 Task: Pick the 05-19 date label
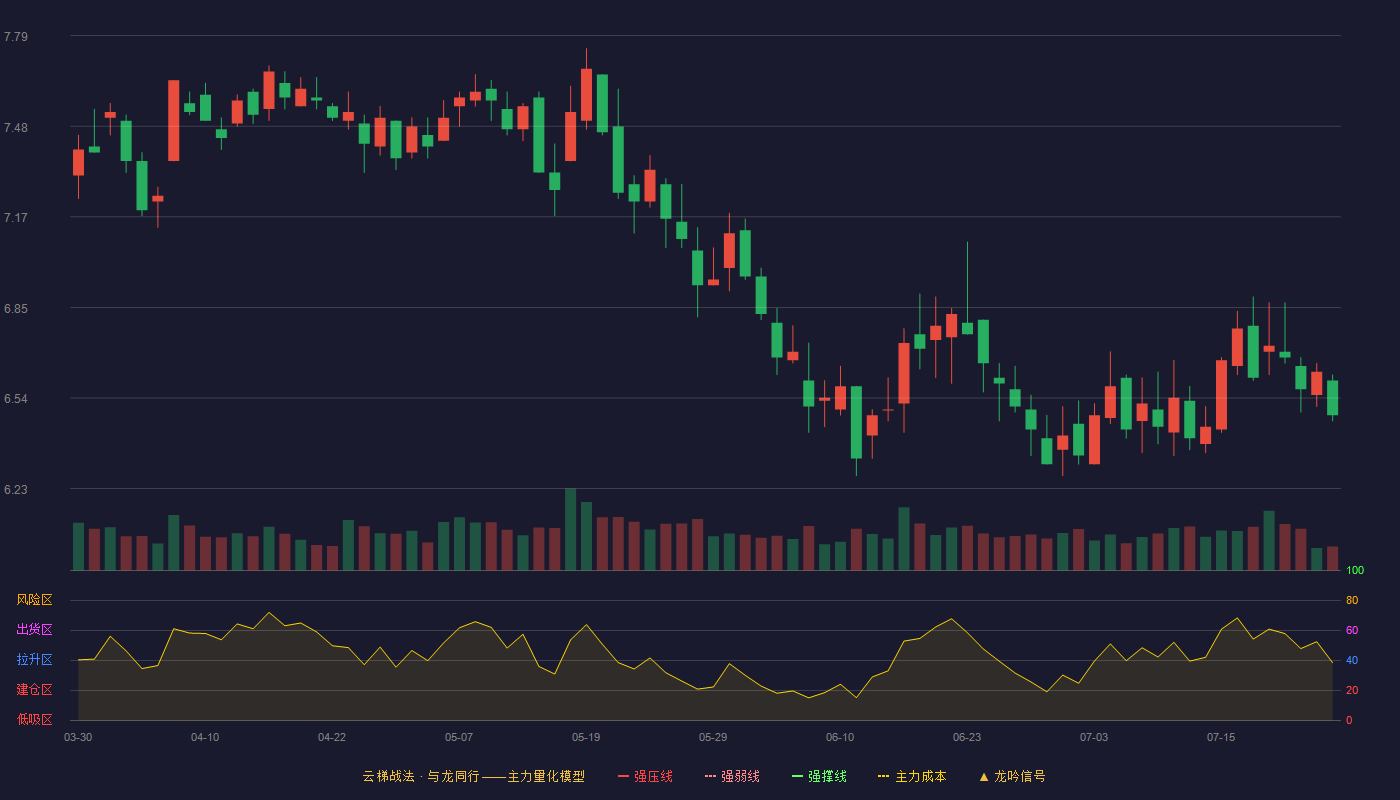click(586, 737)
